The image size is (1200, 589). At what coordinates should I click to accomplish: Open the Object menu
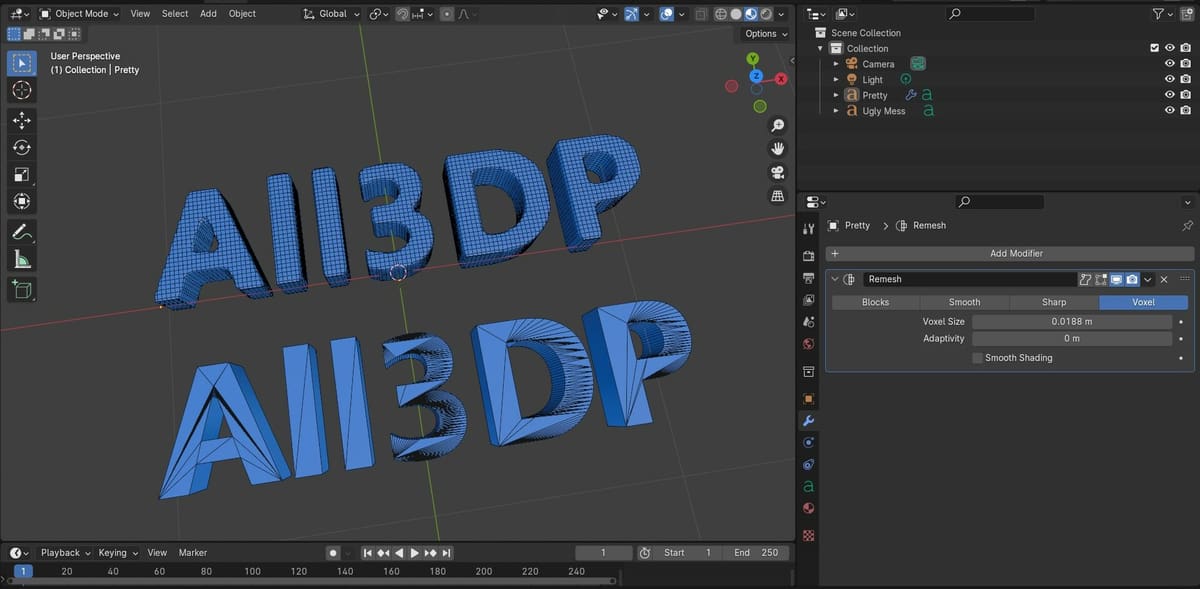pos(242,14)
